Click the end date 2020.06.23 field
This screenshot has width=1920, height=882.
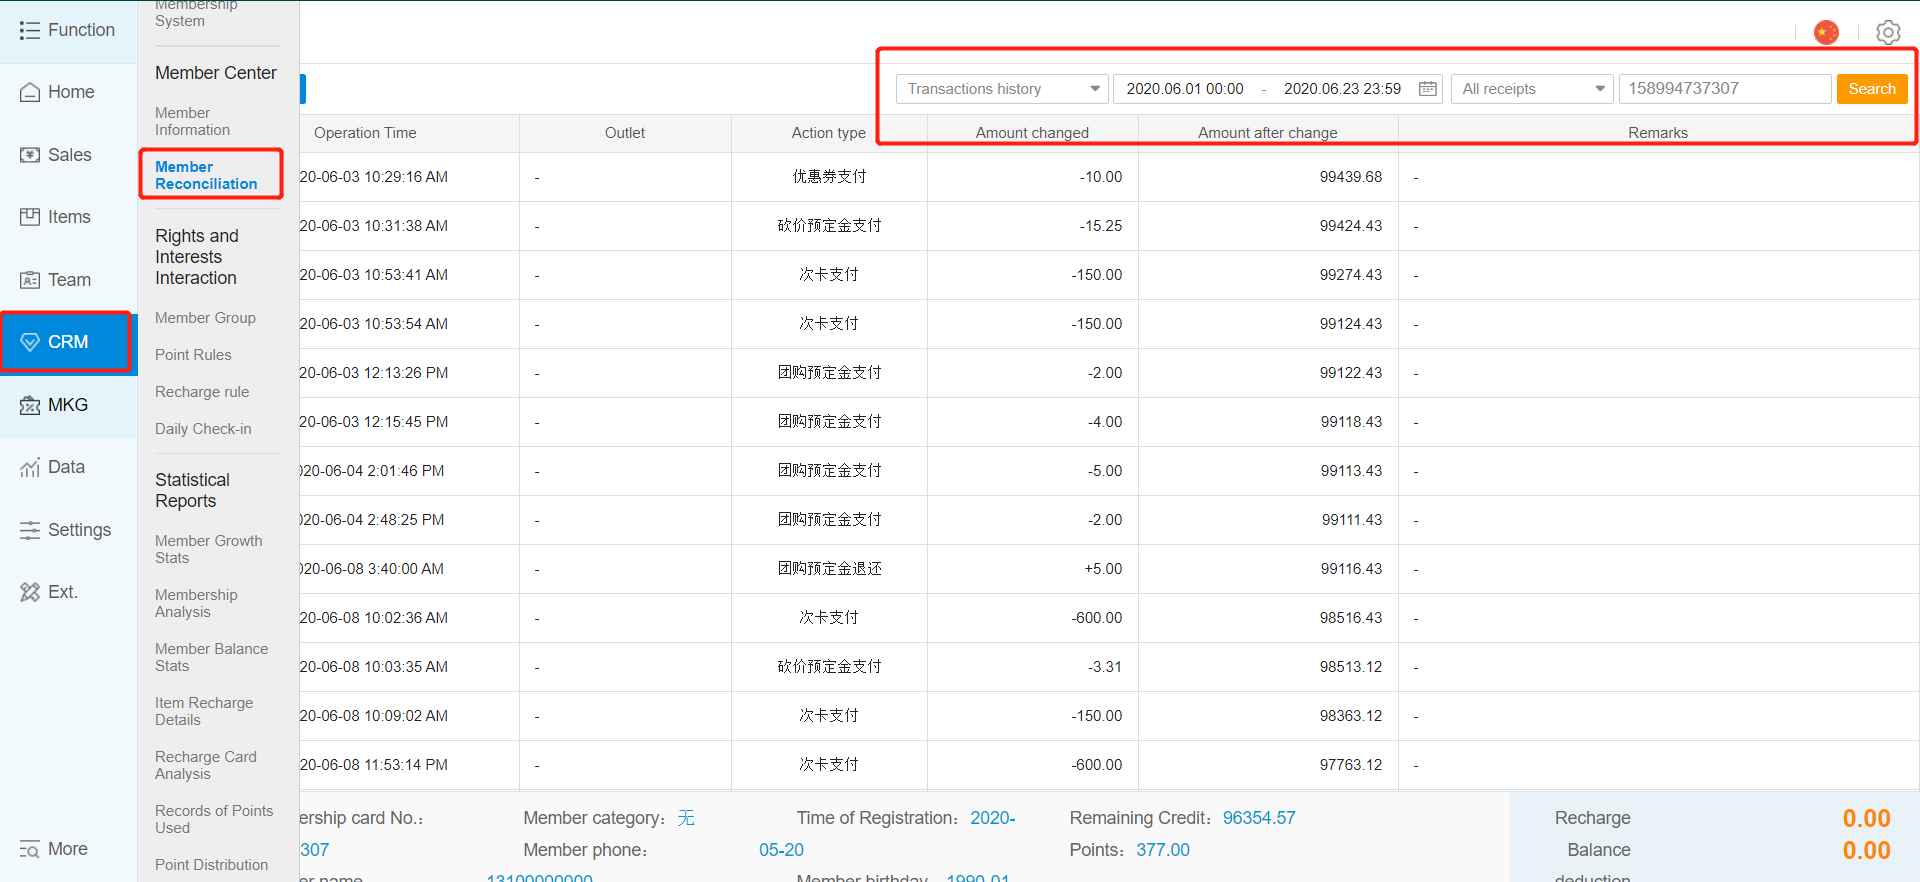click(x=1342, y=89)
